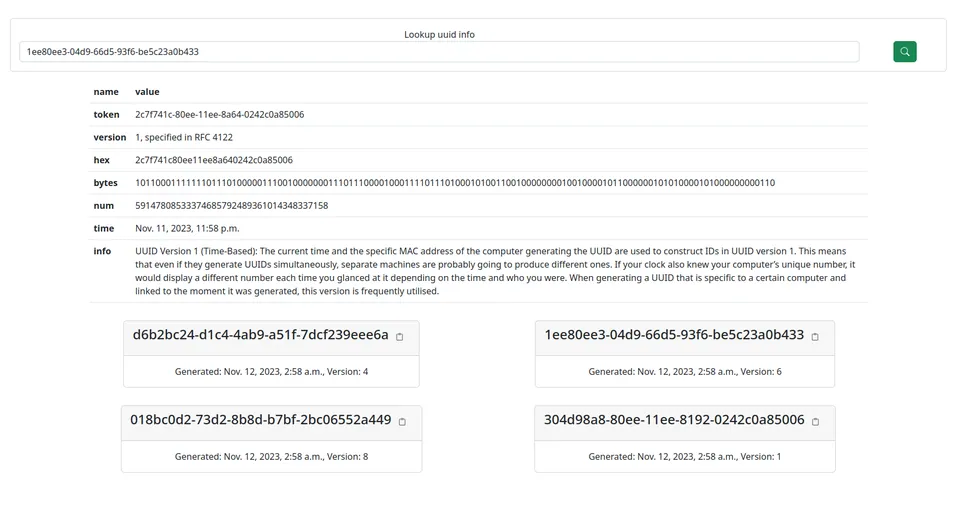Viewport: 960px width, 512px height.
Task: Copy the 018bc0d2 version 8 UUID
Action: pos(402,422)
